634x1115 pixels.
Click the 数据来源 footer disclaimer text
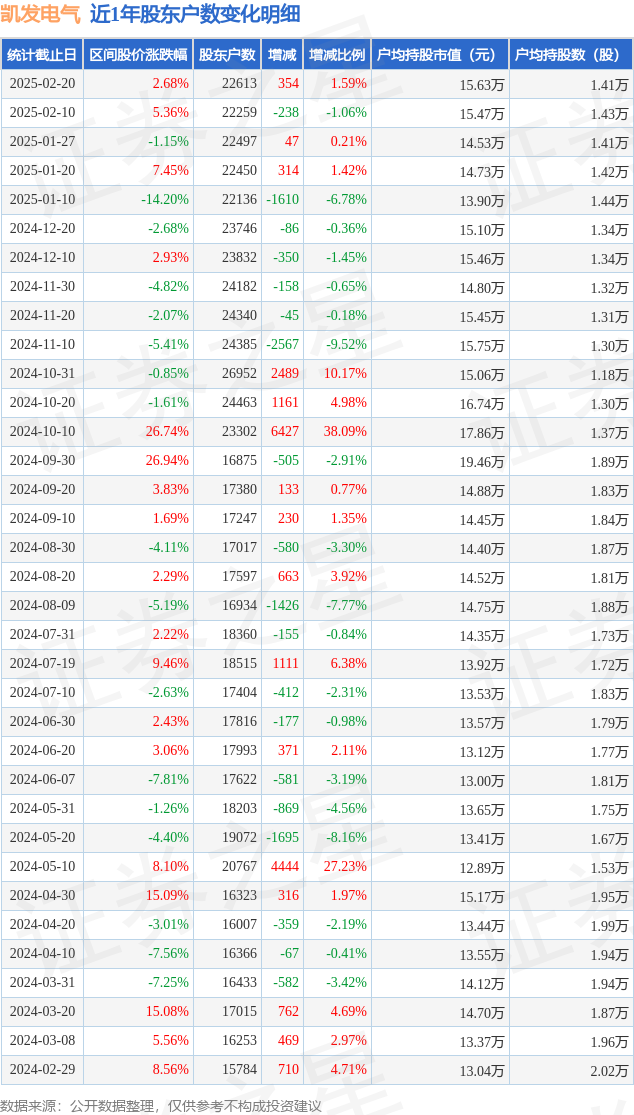pyautogui.click(x=162, y=1105)
